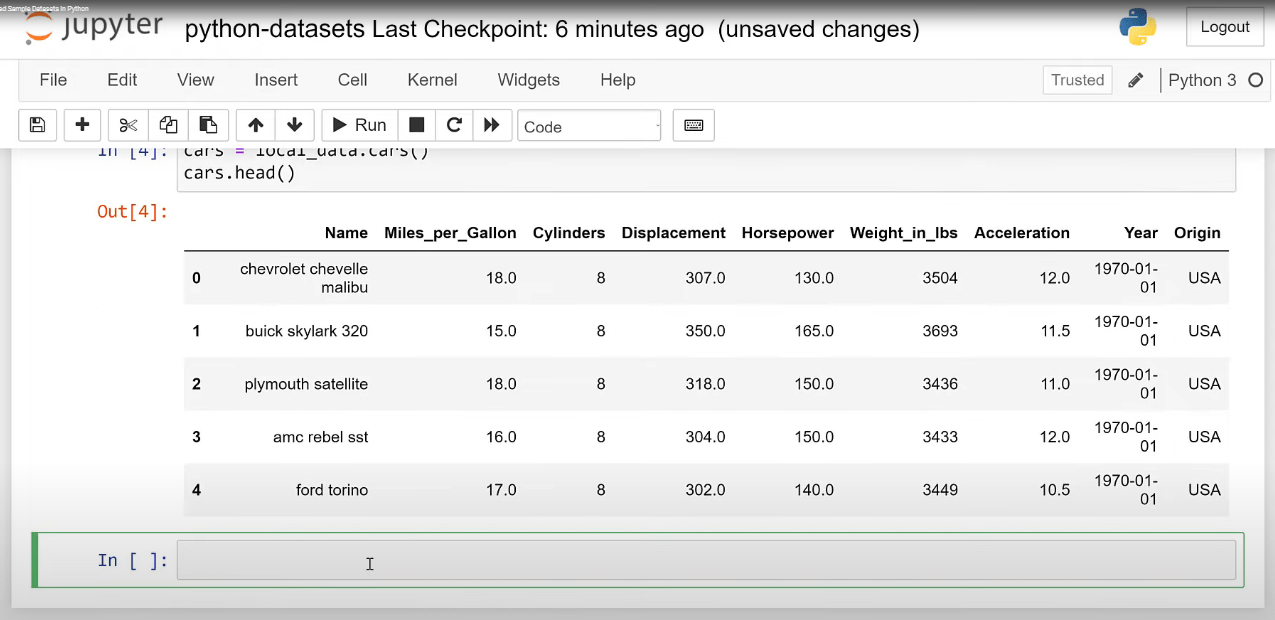Select the buick skylark 320 cell
Image resolution: width=1275 pixels, height=620 pixels.
307,331
